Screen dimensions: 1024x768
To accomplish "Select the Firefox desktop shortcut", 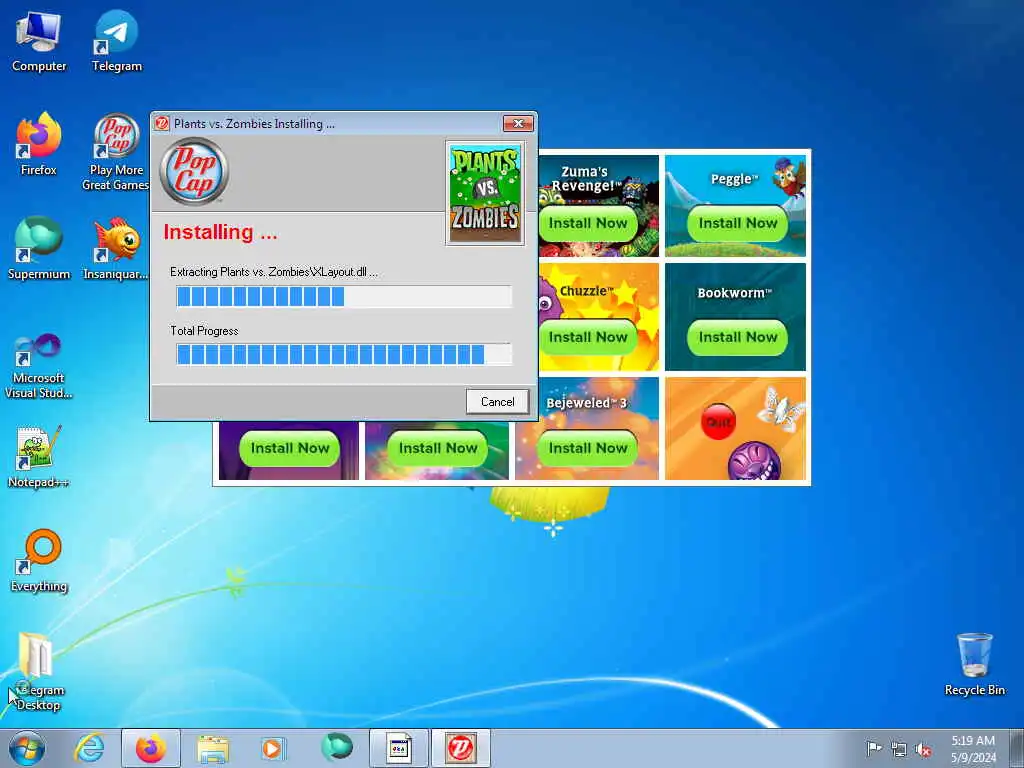I will [x=39, y=145].
